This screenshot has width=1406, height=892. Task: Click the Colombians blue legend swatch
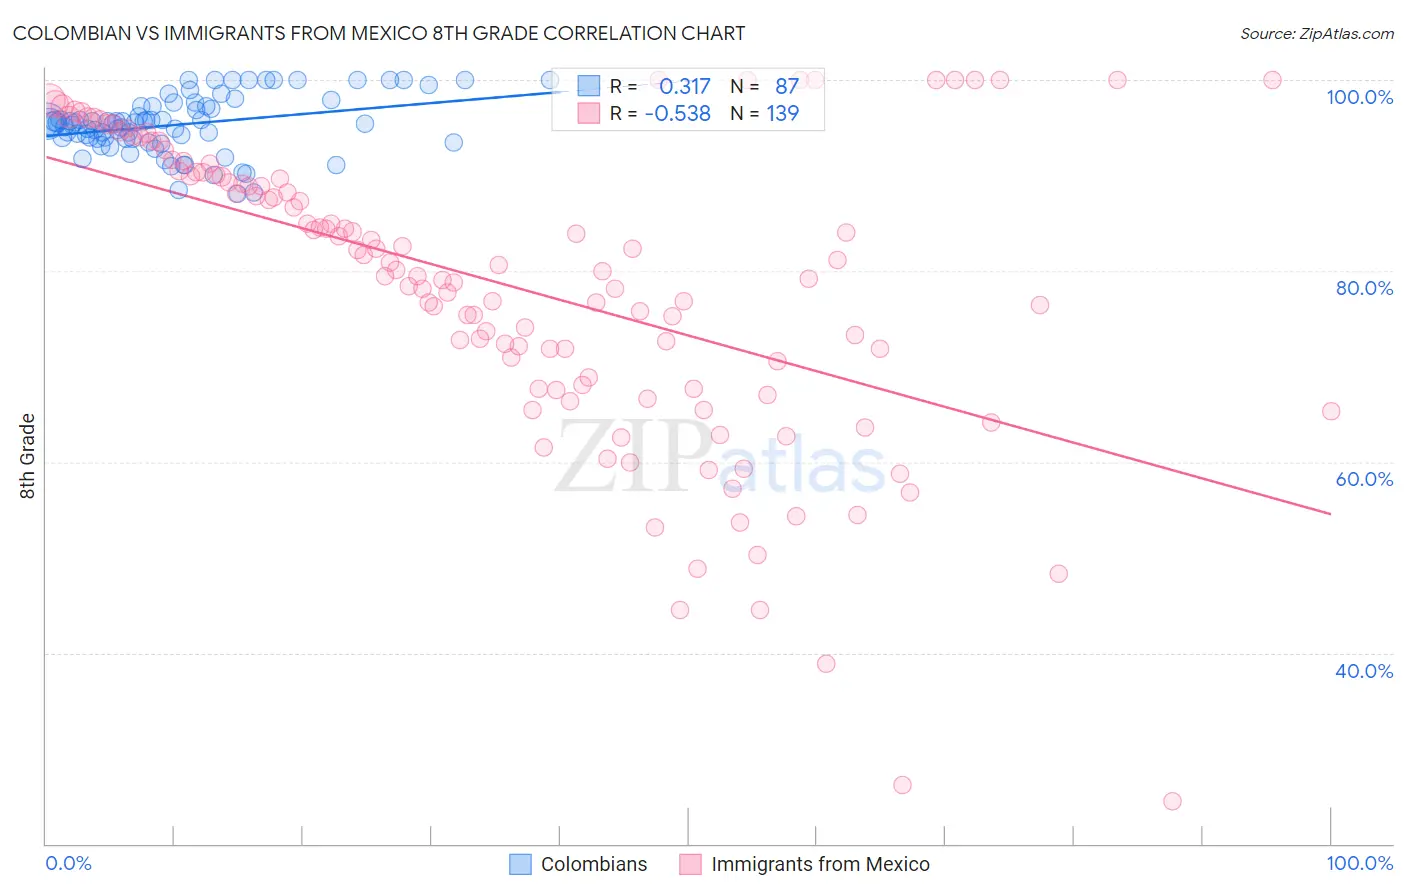pyautogui.click(x=520, y=864)
